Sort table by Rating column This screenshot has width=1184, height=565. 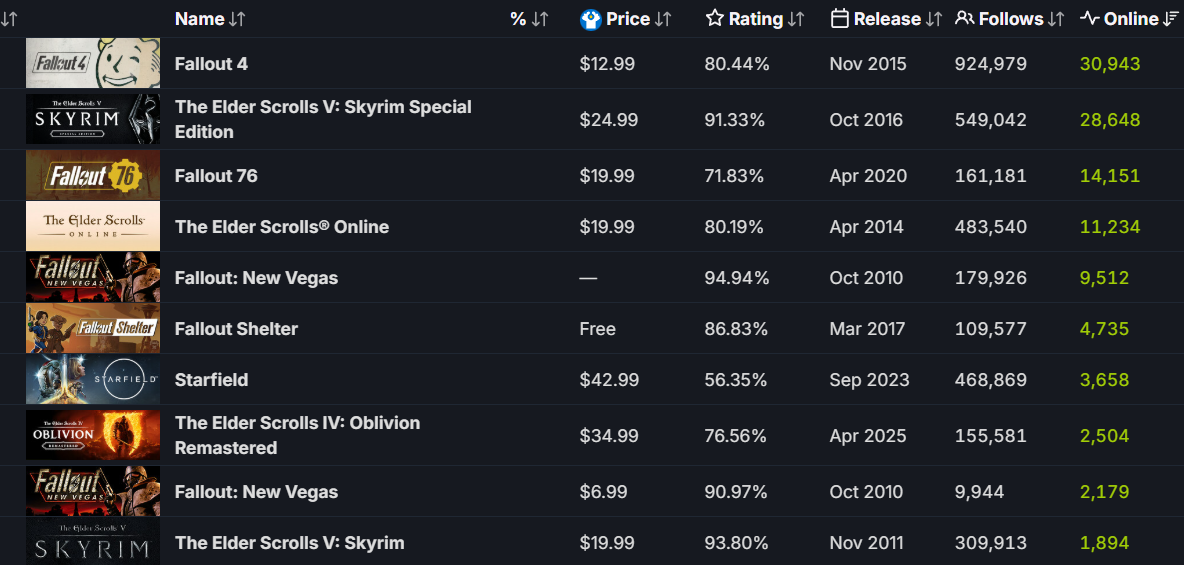(x=756, y=19)
